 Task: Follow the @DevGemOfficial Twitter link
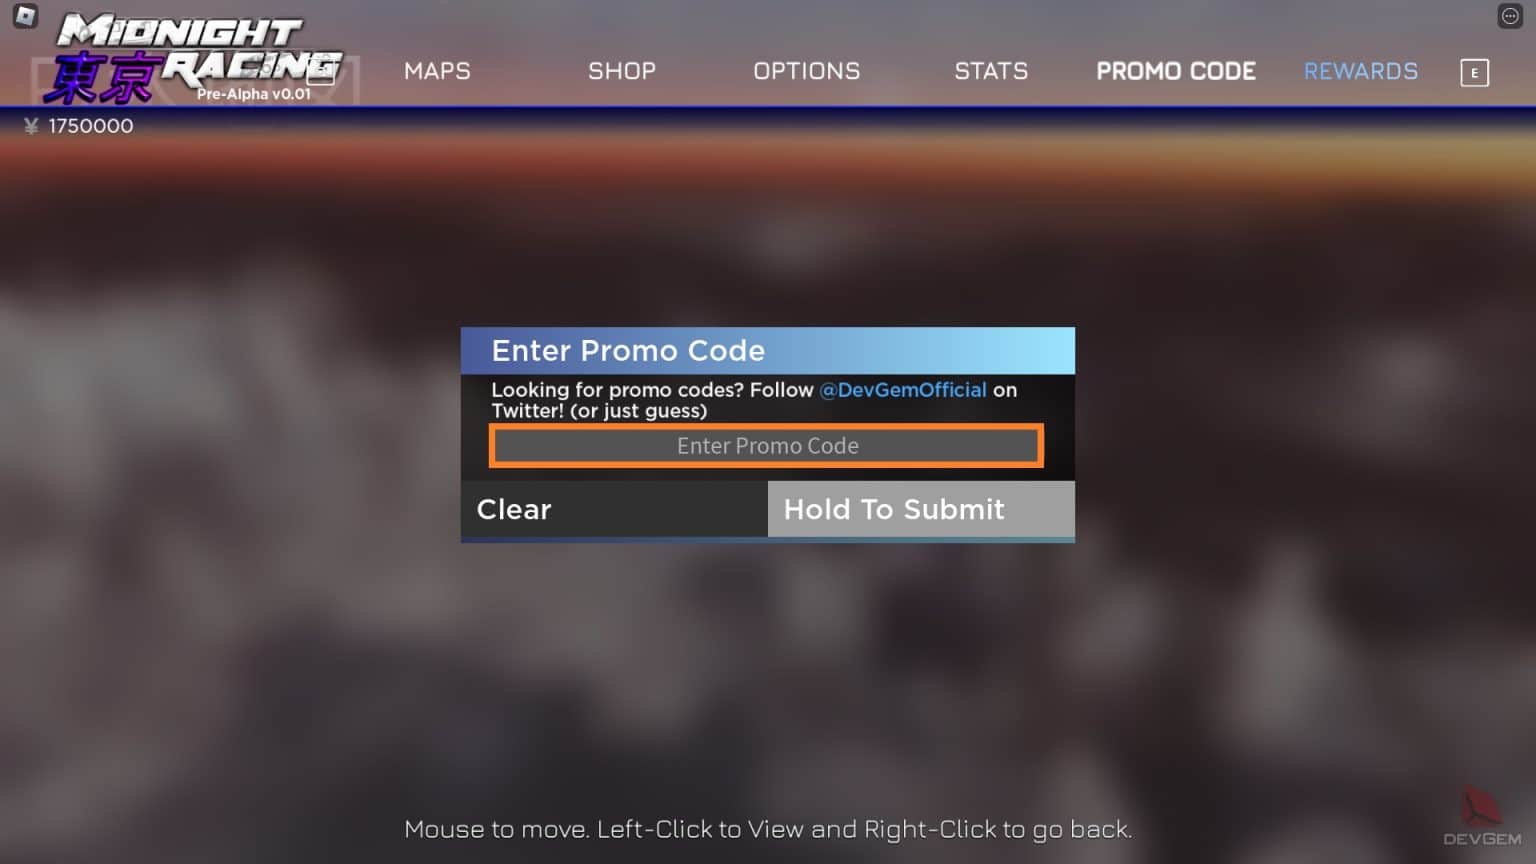(x=903, y=390)
